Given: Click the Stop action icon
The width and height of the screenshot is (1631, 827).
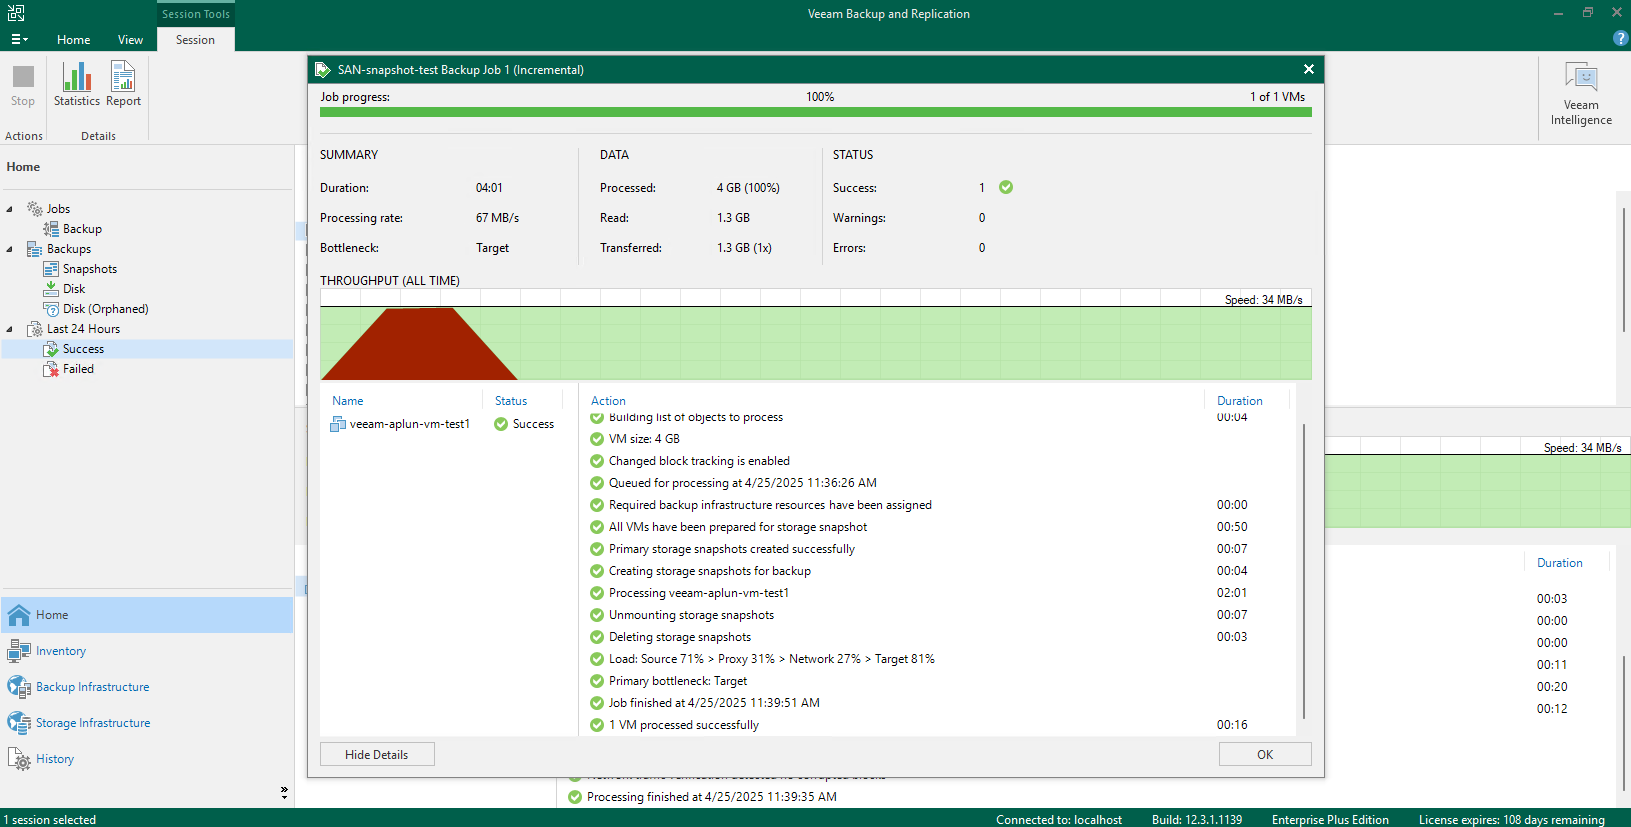Looking at the screenshot, I should point(23,77).
